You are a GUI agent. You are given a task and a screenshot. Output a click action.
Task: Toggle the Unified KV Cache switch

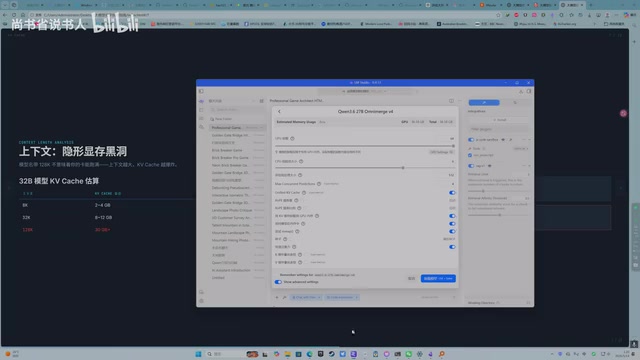(452, 192)
